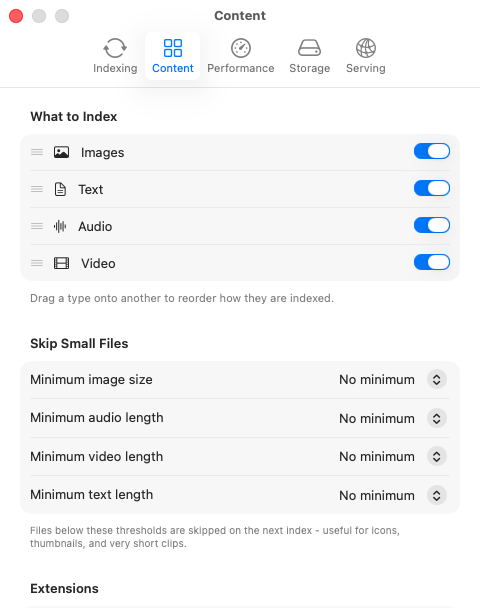Click the 'Extensions' heading
Image resolution: width=480 pixels, height=608 pixels.
(x=64, y=589)
